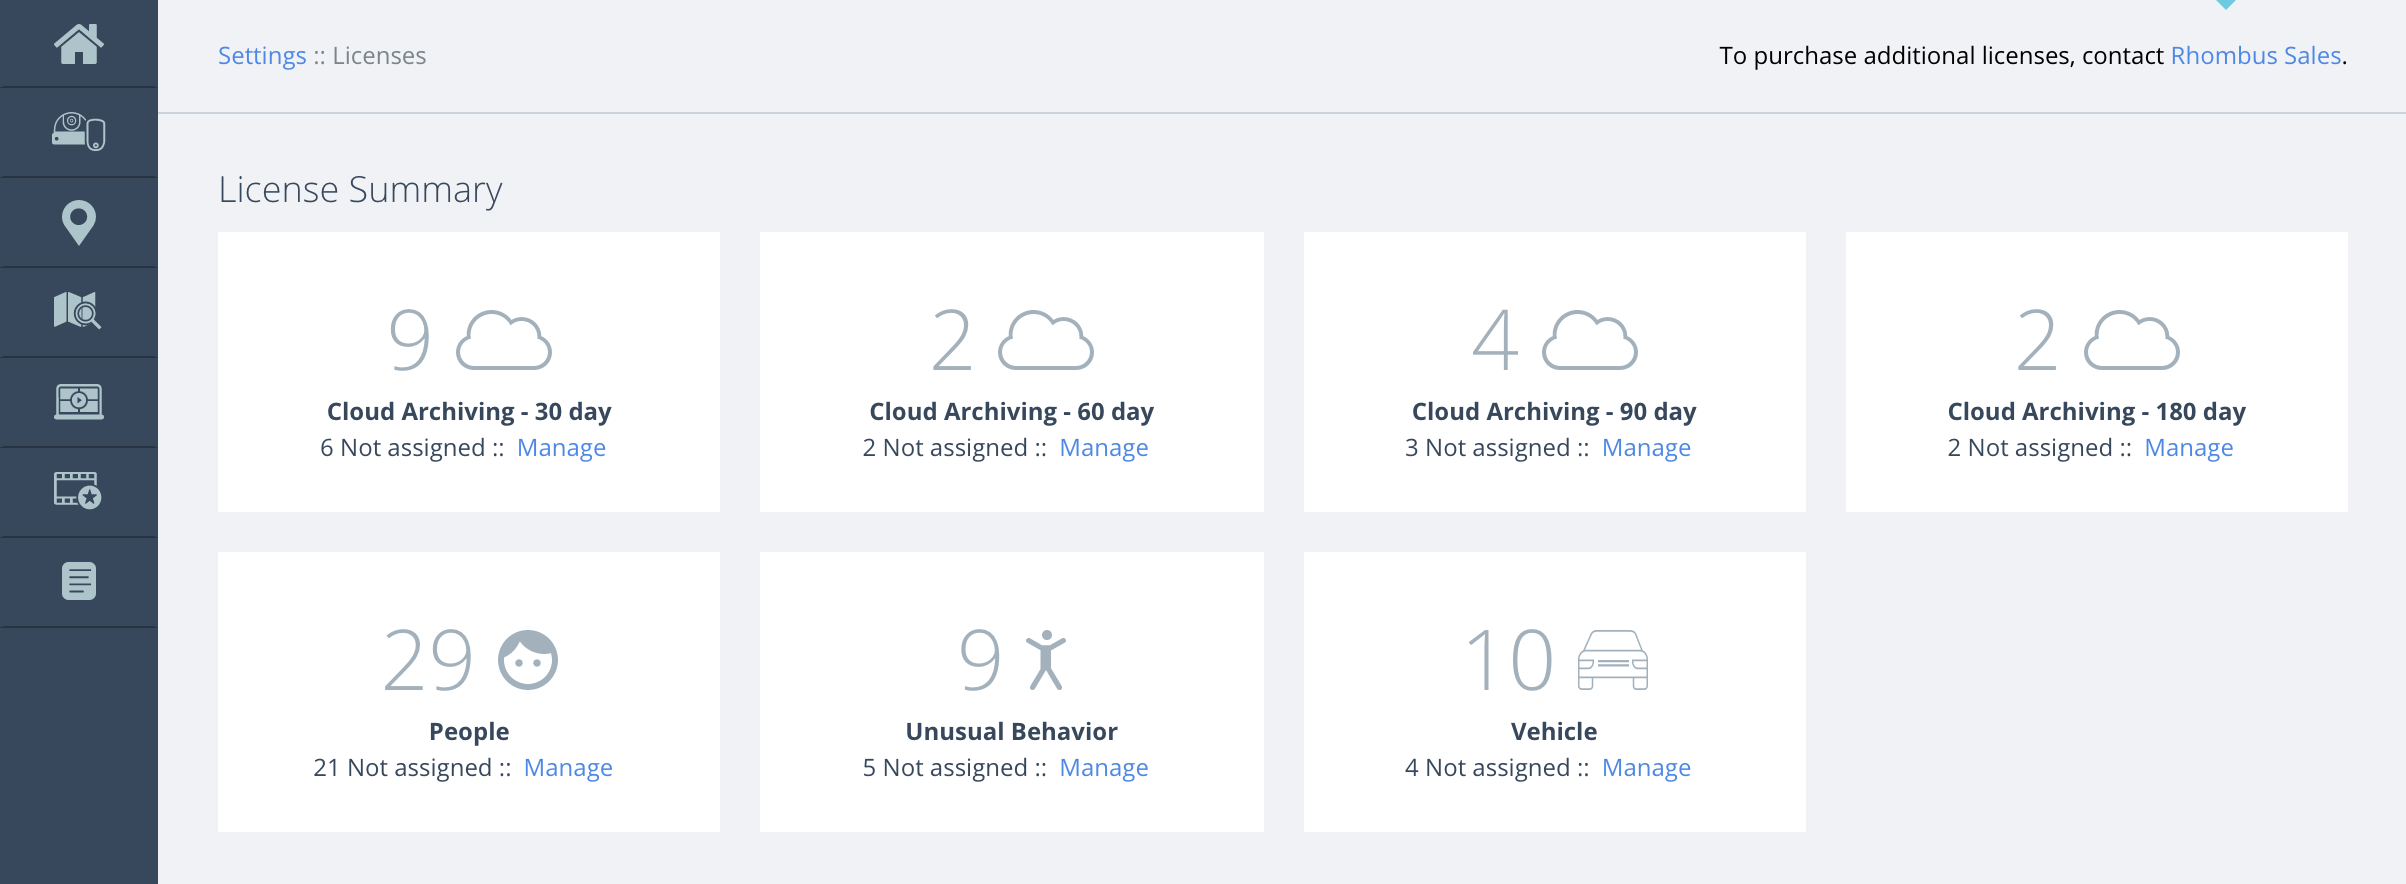Manage People licenses
The image size is (2406, 884).
pyautogui.click(x=568, y=768)
